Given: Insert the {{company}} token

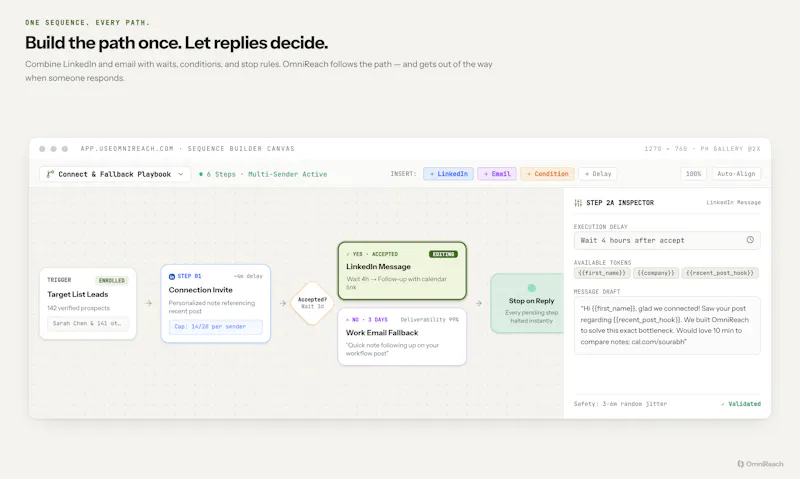Looking at the screenshot, I should tap(656, 273).
